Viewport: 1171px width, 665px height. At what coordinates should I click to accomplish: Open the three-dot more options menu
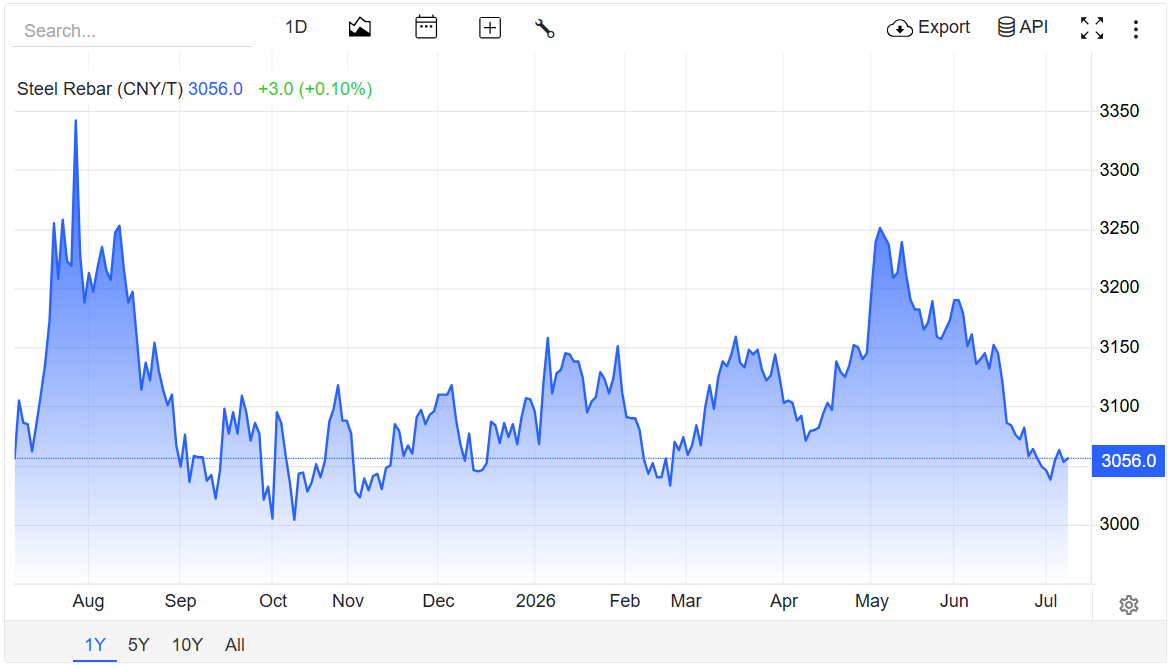pos(1136,29)
